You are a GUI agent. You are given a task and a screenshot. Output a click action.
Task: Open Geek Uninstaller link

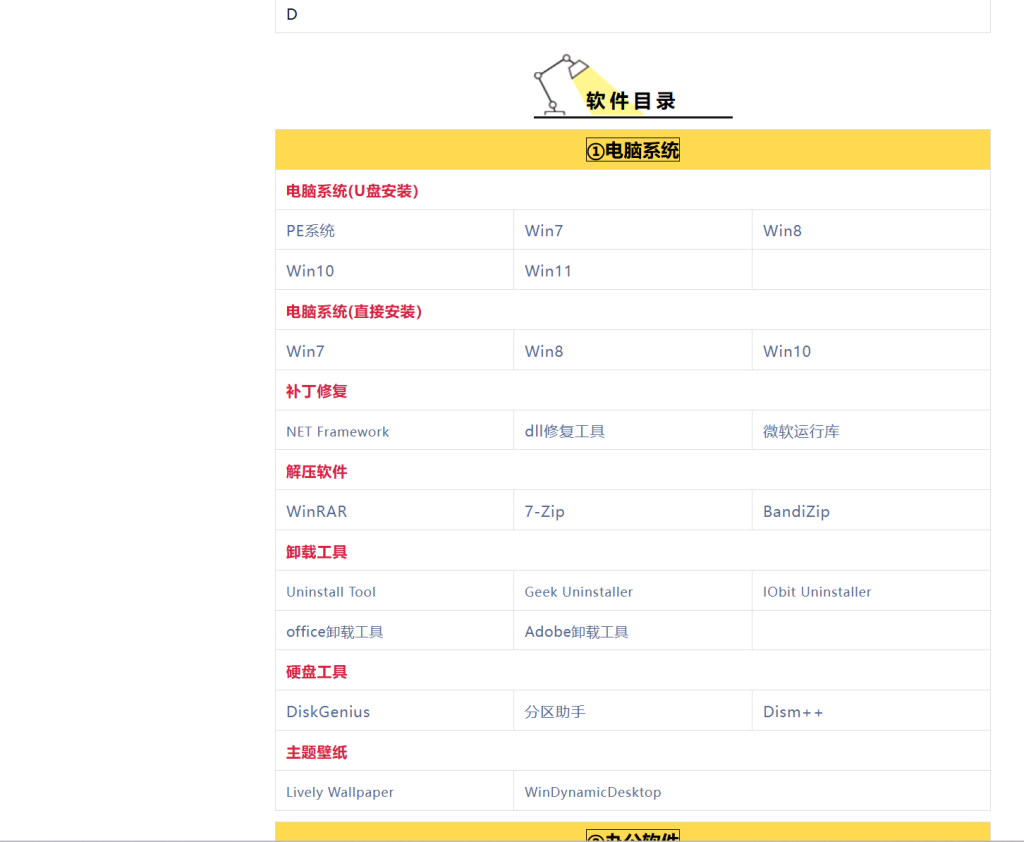click(579, 592)
